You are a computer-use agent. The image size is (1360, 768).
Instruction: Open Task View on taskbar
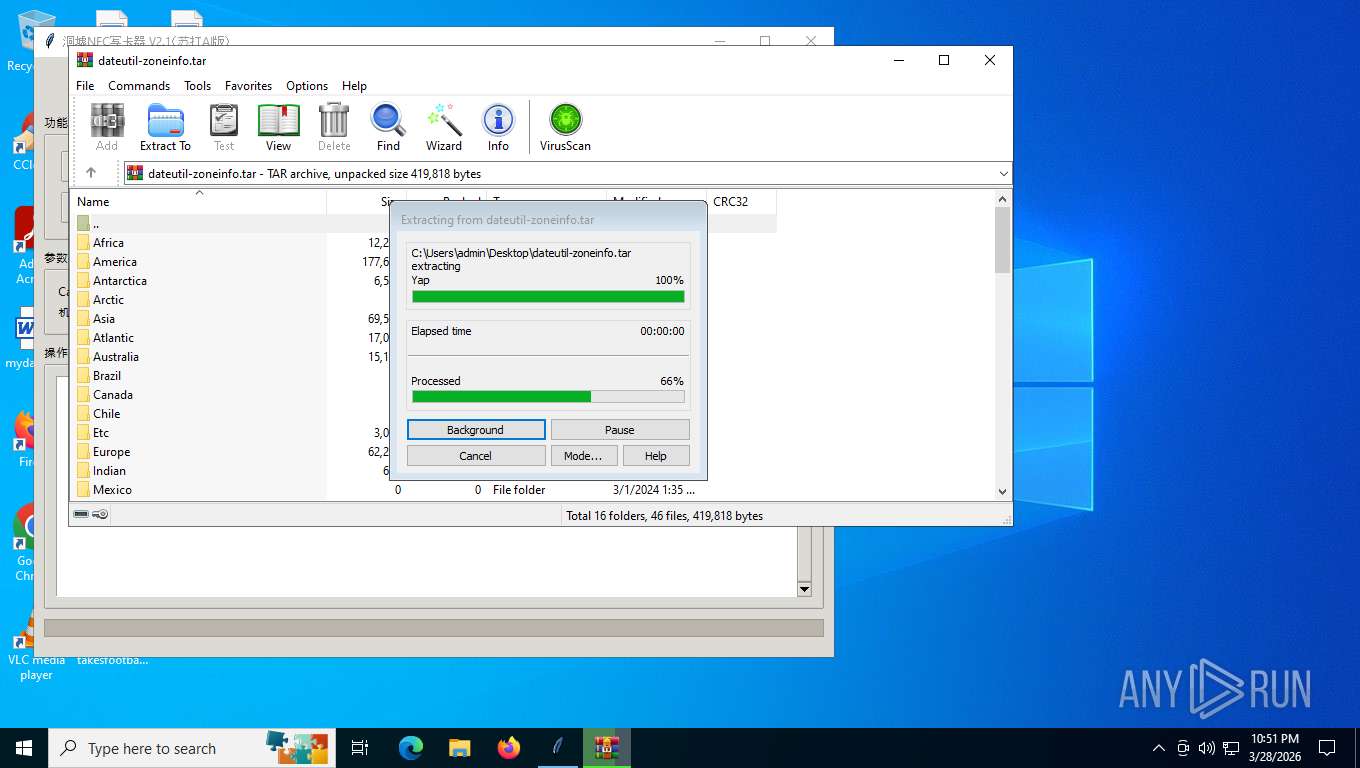360,748
